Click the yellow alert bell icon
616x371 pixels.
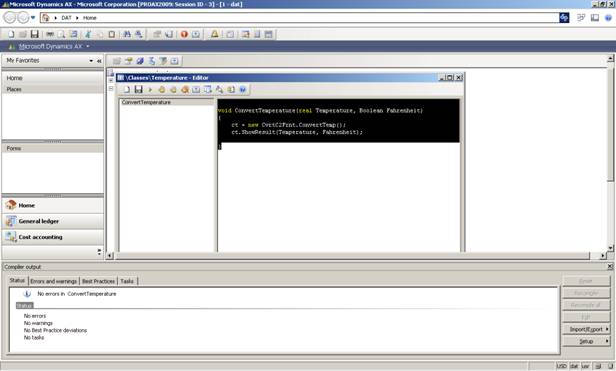(x=214, y=34)
